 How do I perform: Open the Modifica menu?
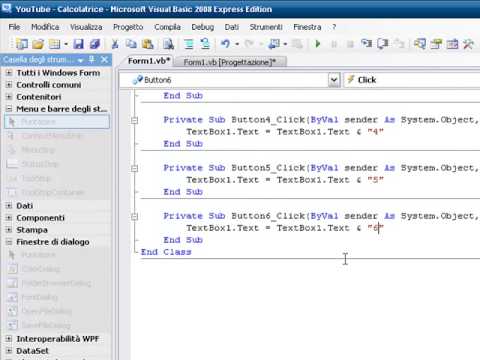point(45,27)
